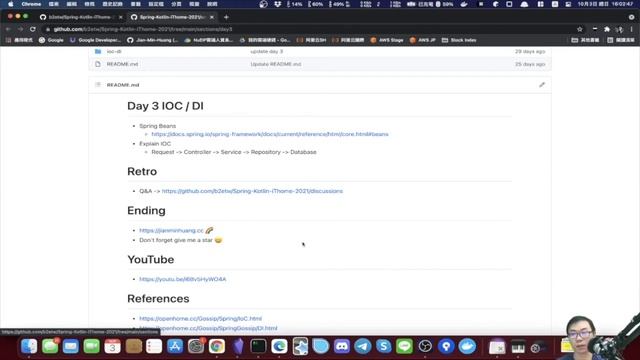Open a new browser tab
This screenshot has width=640, height=360.
226,17
